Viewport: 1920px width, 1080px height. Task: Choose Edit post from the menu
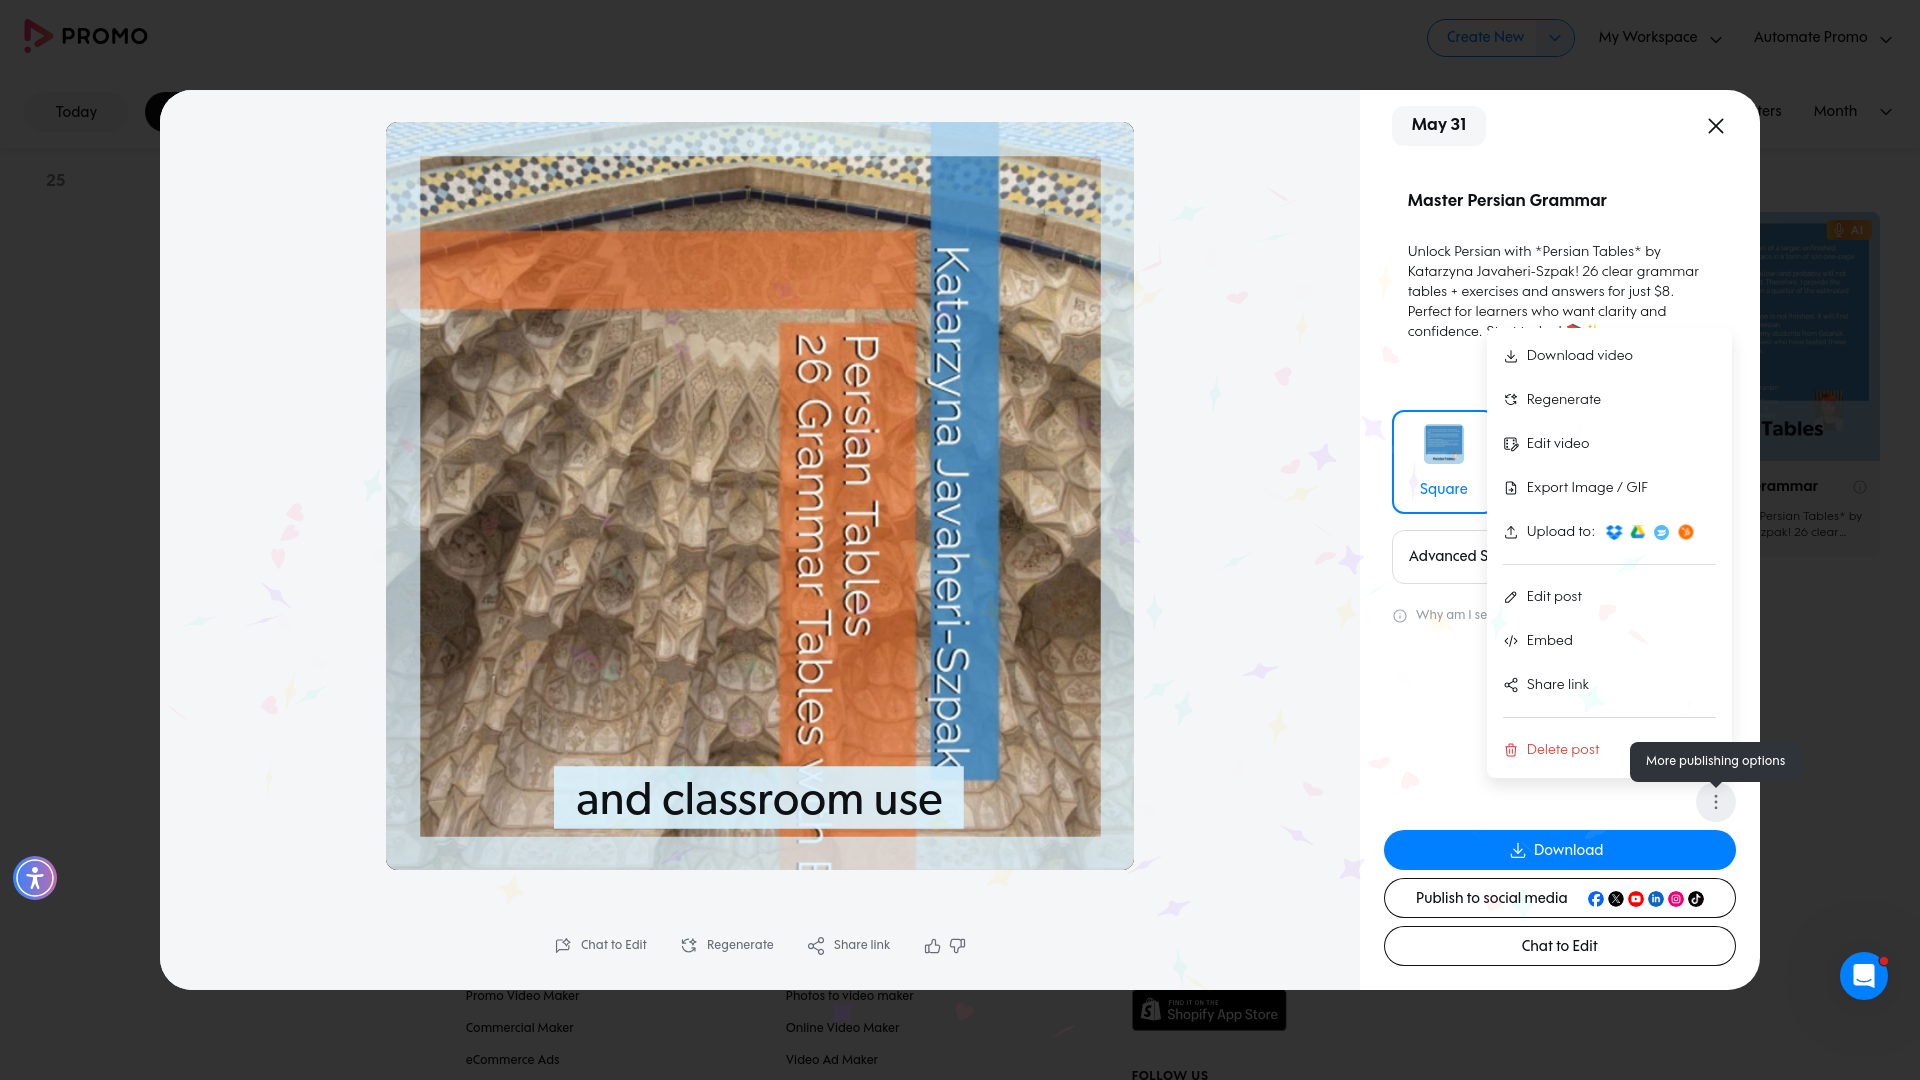pos(1609,597)
